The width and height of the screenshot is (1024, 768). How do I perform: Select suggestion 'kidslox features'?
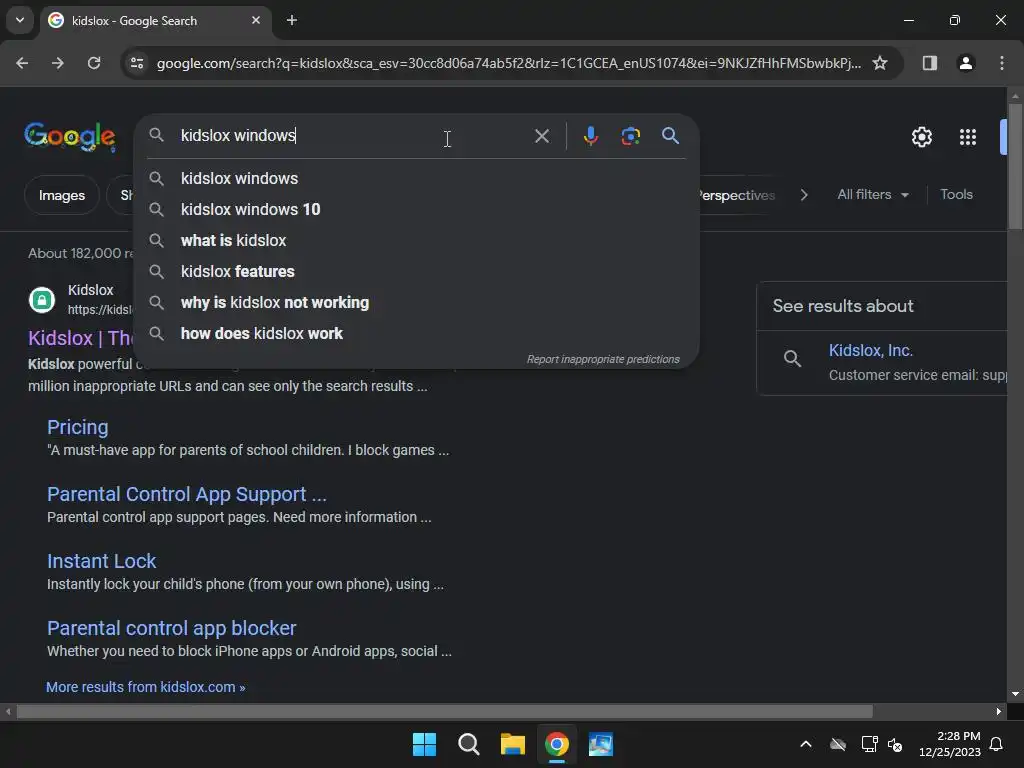[x=416, y=271]
